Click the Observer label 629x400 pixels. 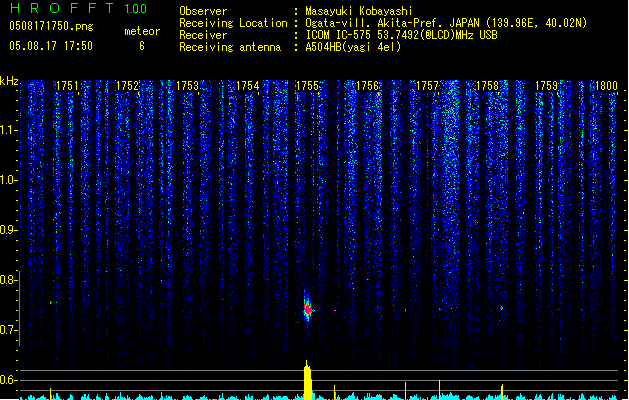coord(203,11)
